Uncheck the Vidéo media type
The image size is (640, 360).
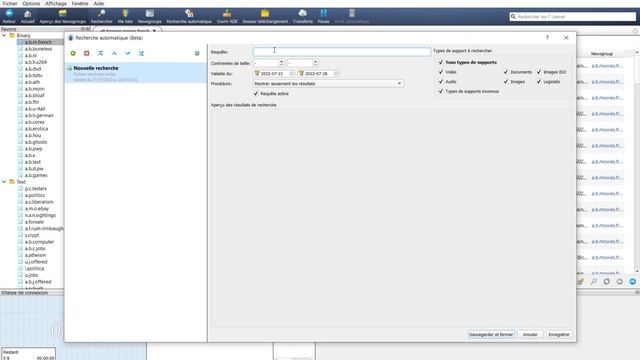pyautogui.click(x=441, y=72)
